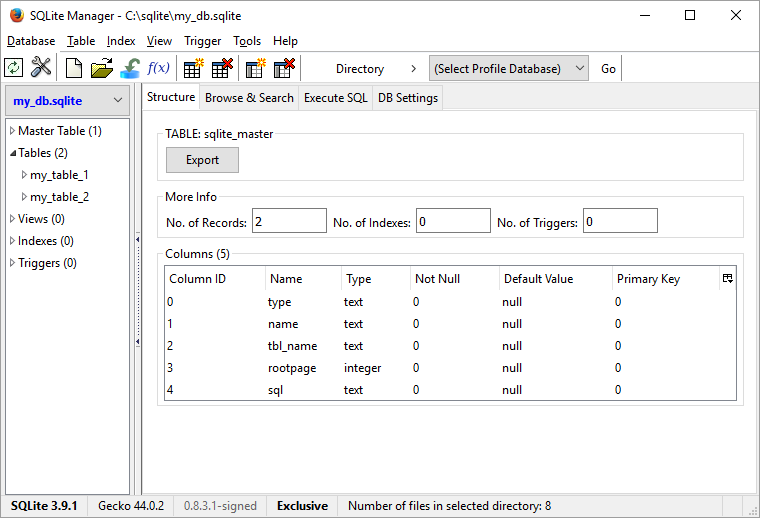Select the 'rootpage' column row
Image resolution: width=760 pixels, height=518 pixels.
tap(450, 368)
